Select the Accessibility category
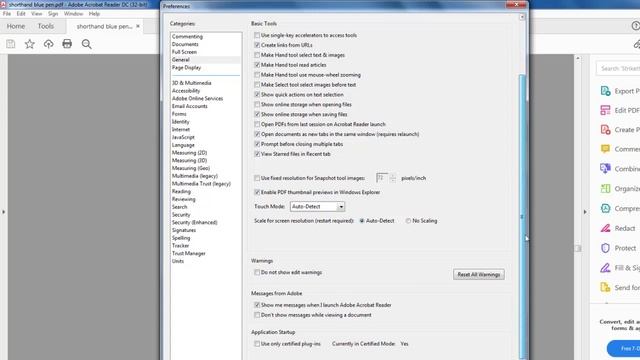 point(186,91)
